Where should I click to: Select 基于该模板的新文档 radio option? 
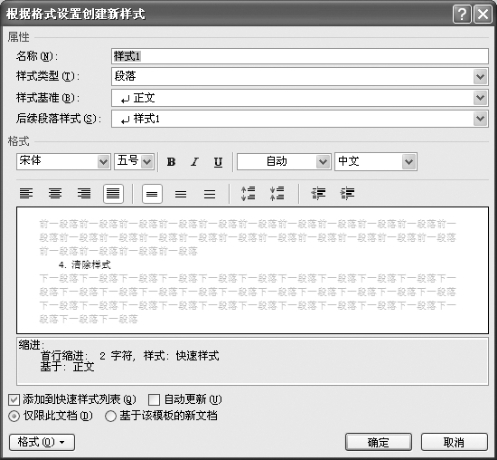click(110, 416)
